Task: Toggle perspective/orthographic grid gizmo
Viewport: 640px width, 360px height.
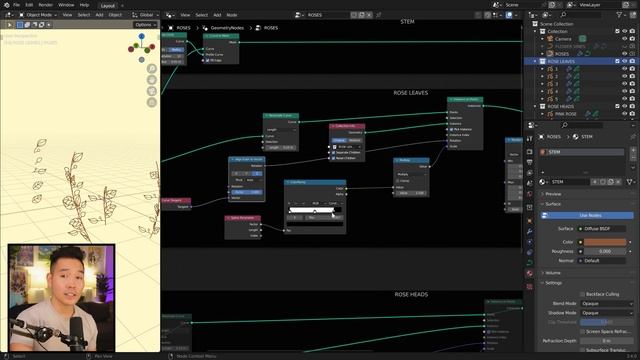Action: point(152,102)
